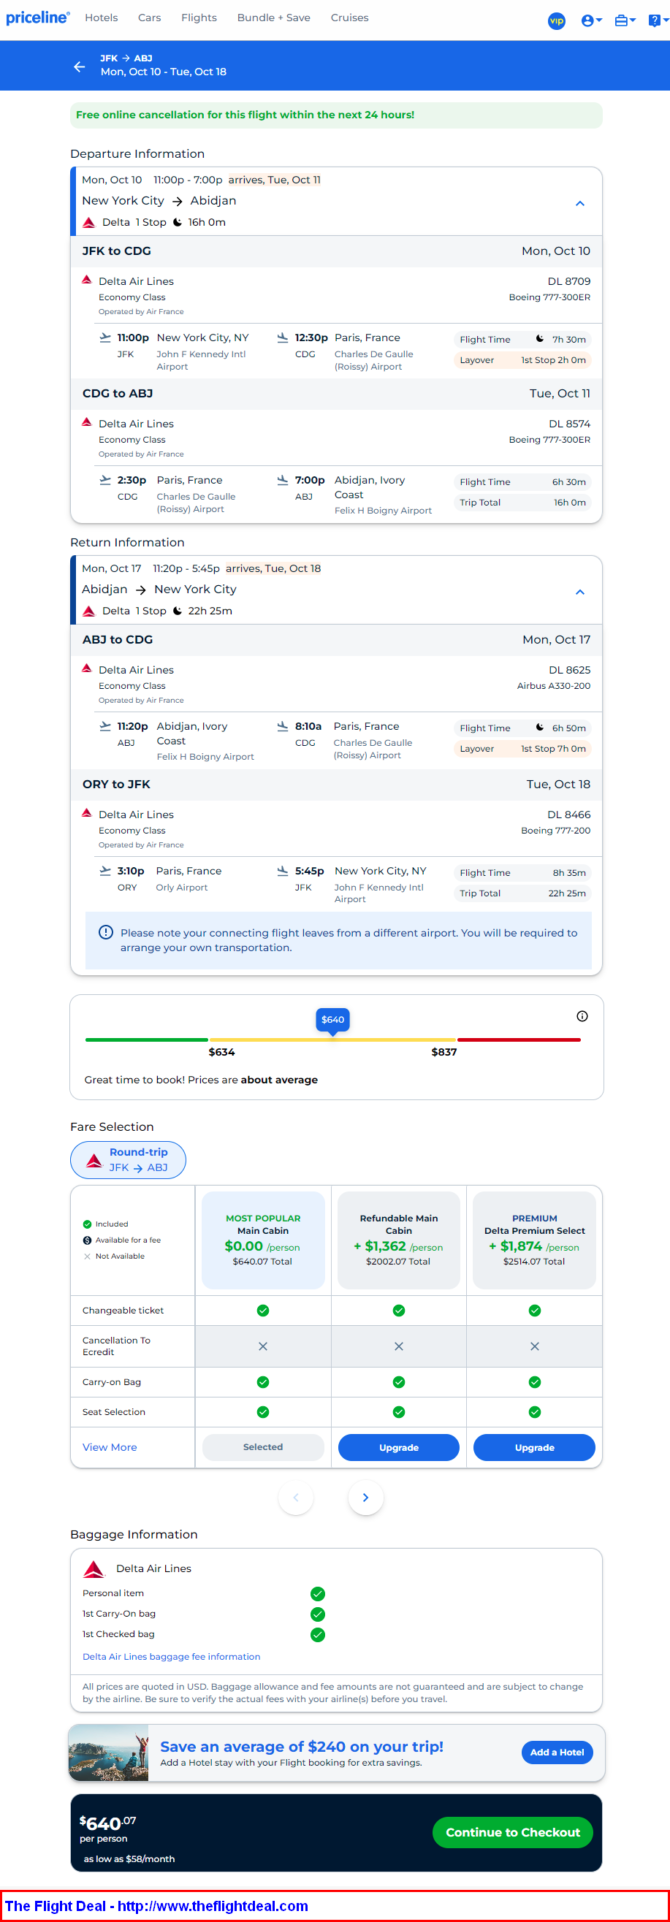Click Seat Selection check under Delta Premium Select

(535, 1412)
